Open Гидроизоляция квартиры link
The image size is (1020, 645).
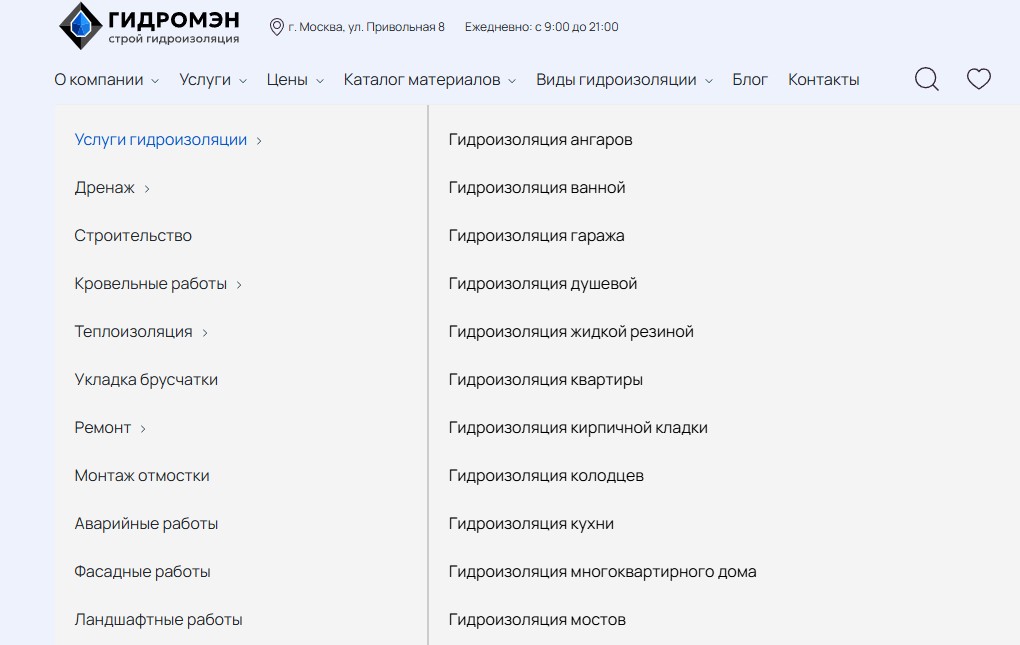pos(546,380)
